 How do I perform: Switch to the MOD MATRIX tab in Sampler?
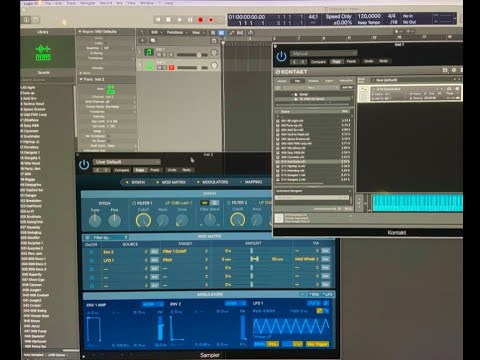coord(171,182)
